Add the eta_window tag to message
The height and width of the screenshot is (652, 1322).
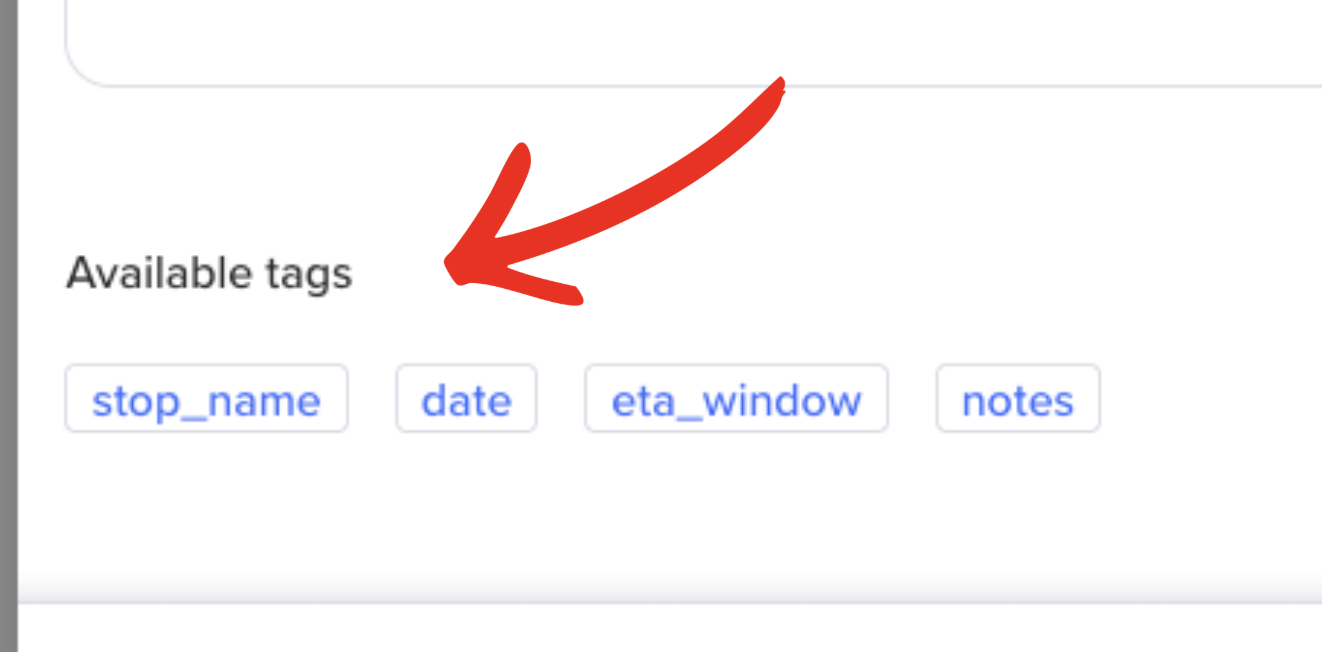[736, 398]
